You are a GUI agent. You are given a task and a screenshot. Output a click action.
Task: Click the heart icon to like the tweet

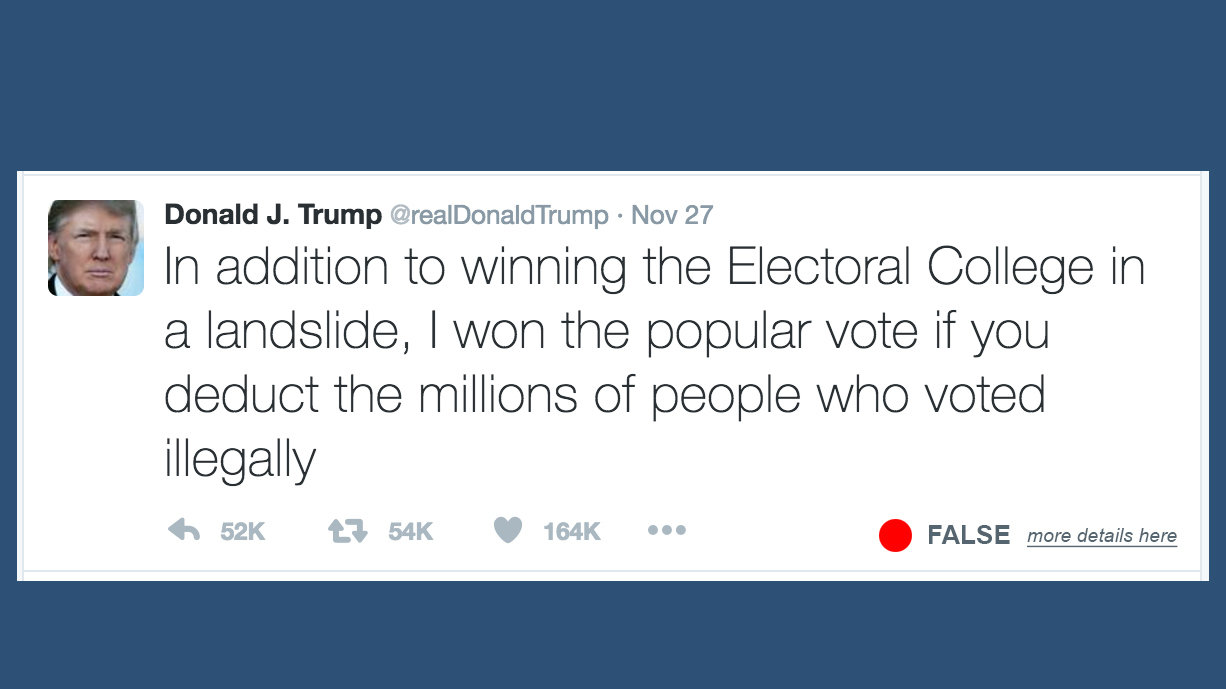coord(508,530)
